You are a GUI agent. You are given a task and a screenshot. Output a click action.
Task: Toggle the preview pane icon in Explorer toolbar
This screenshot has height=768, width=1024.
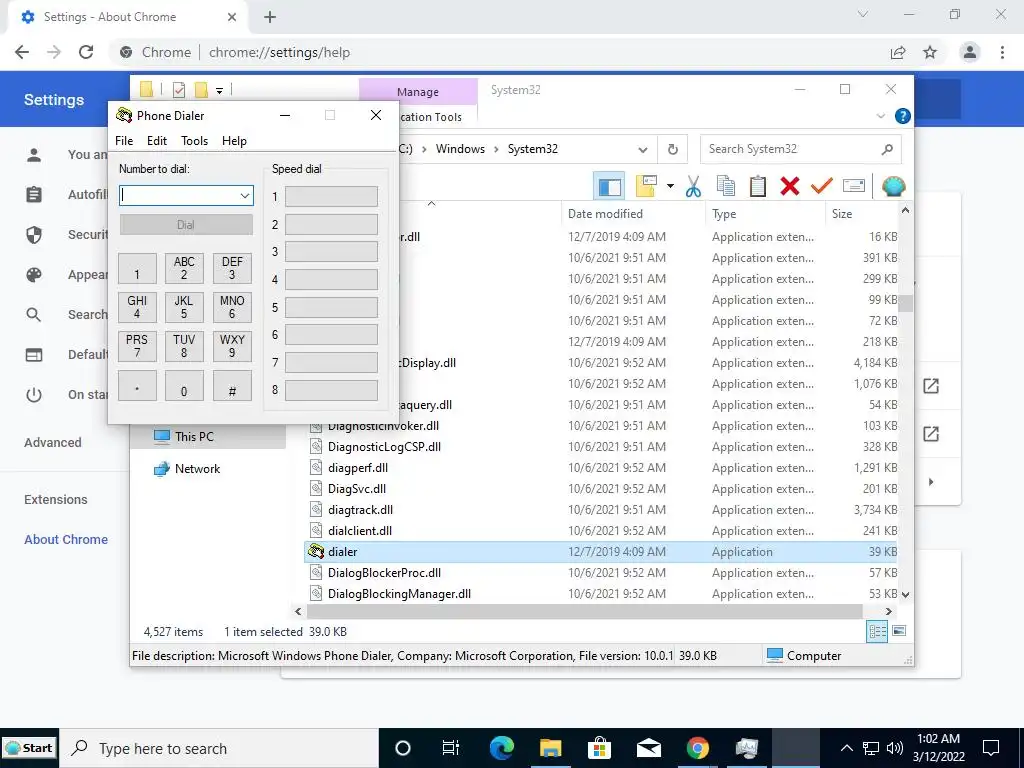click(x=609, y=187)
